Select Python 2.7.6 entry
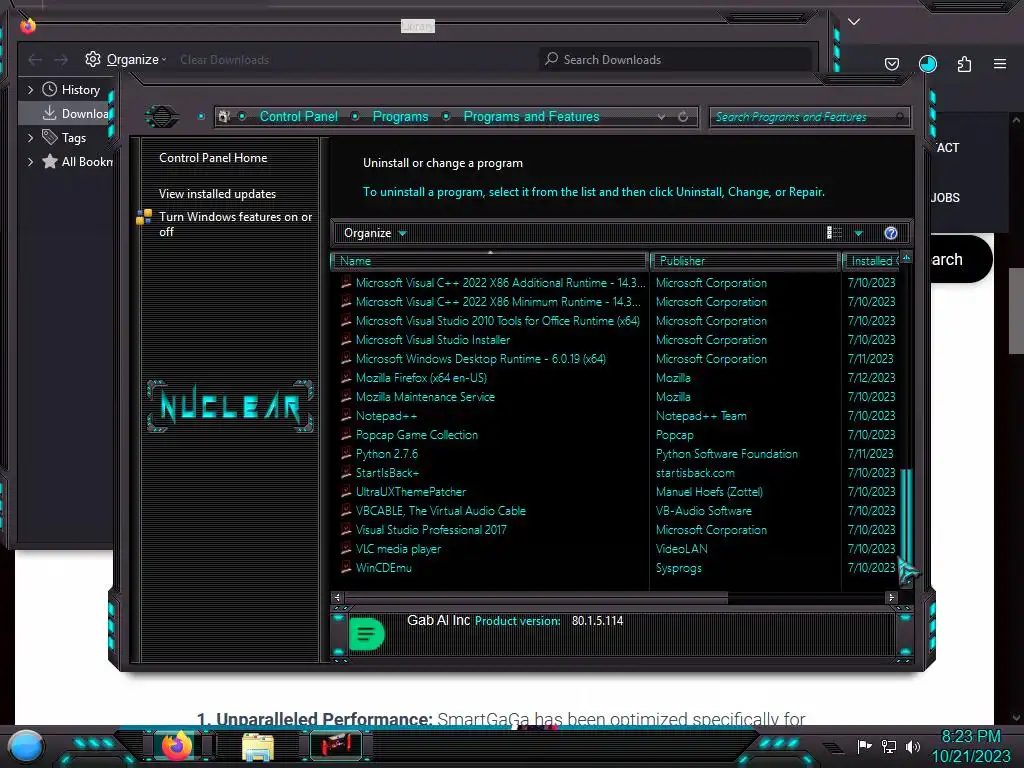Image resolution: width=1024 pixels, height=768 pixels. [x=387, y=454]
